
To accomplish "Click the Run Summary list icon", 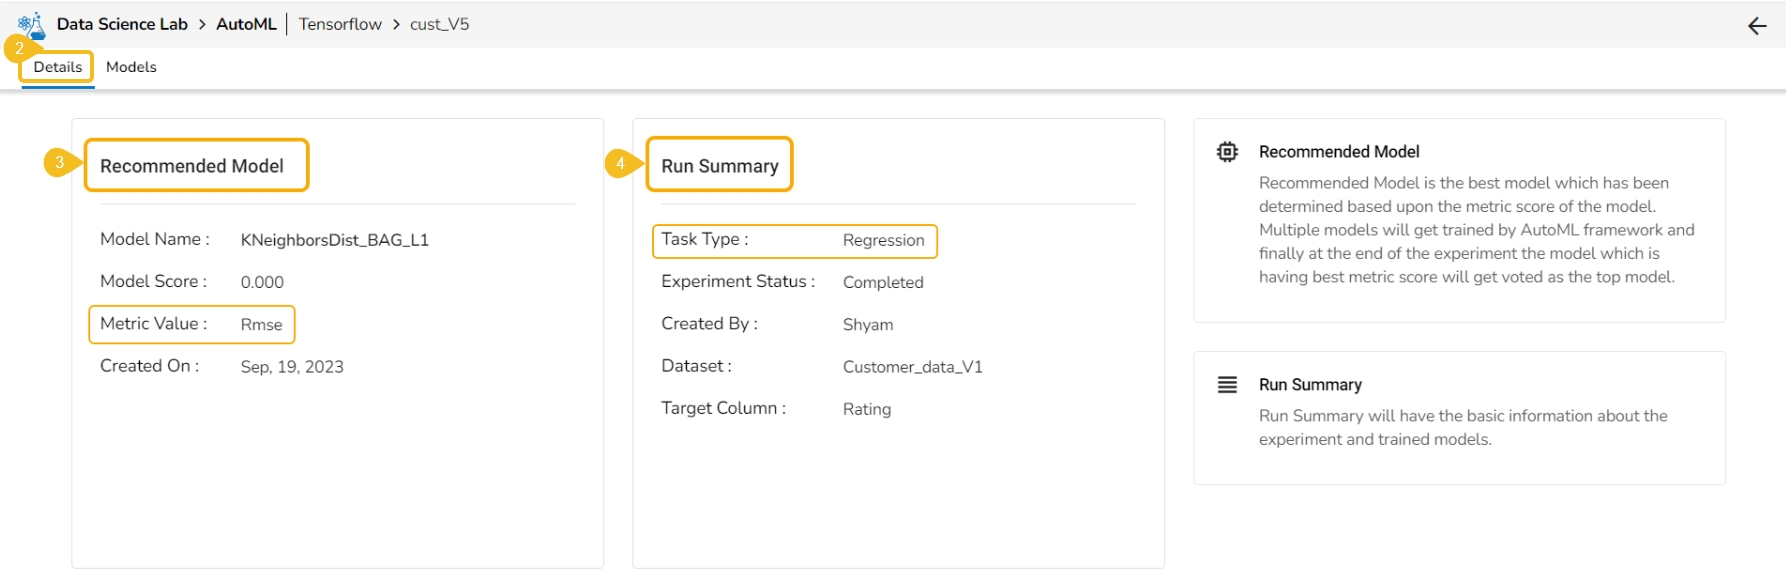I will click(x=1227, y=385).
